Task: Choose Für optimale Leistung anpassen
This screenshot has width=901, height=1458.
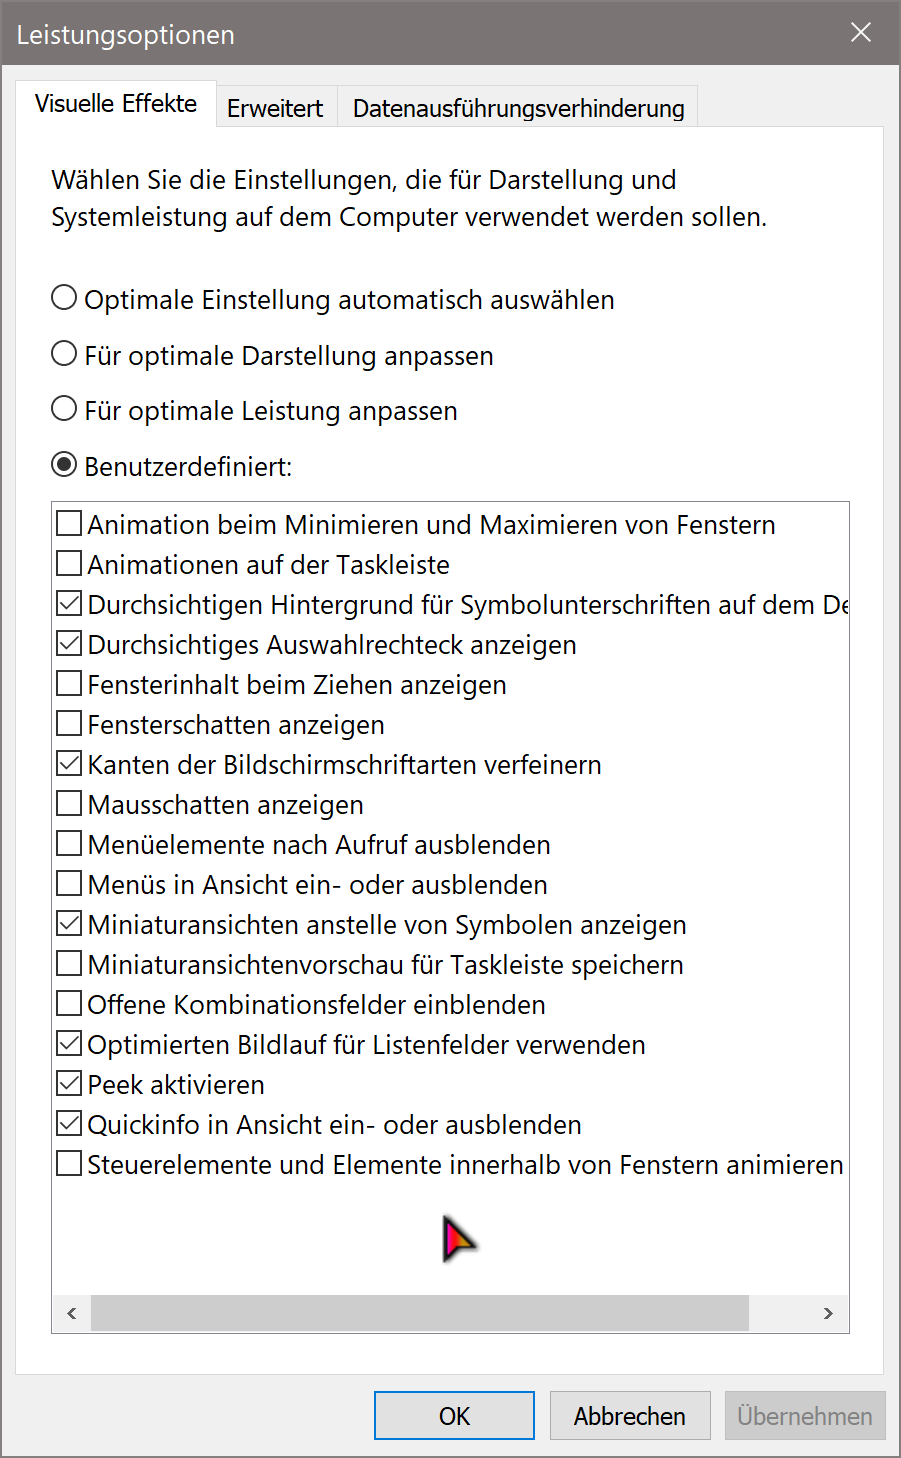Action: (64, 409)
